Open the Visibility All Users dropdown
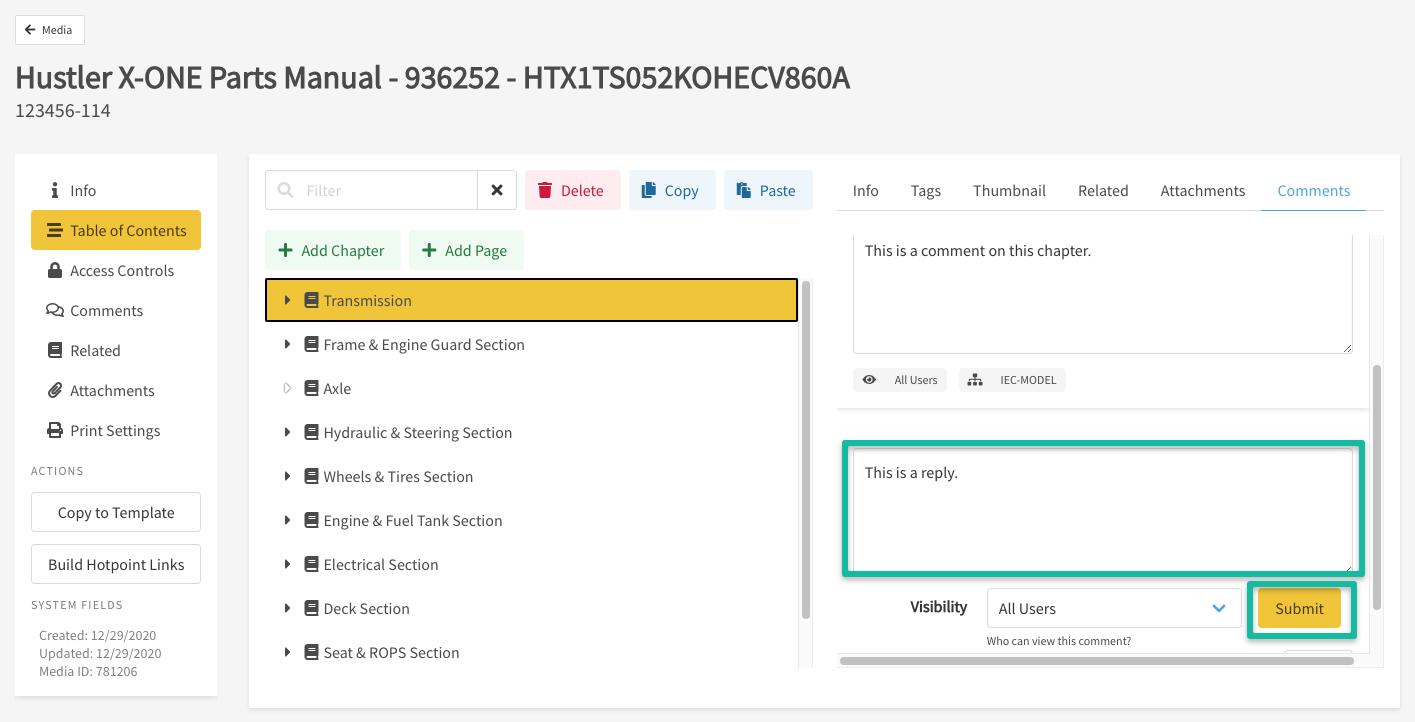The height and width of the screenshot is (722, 1415). 1113,608
